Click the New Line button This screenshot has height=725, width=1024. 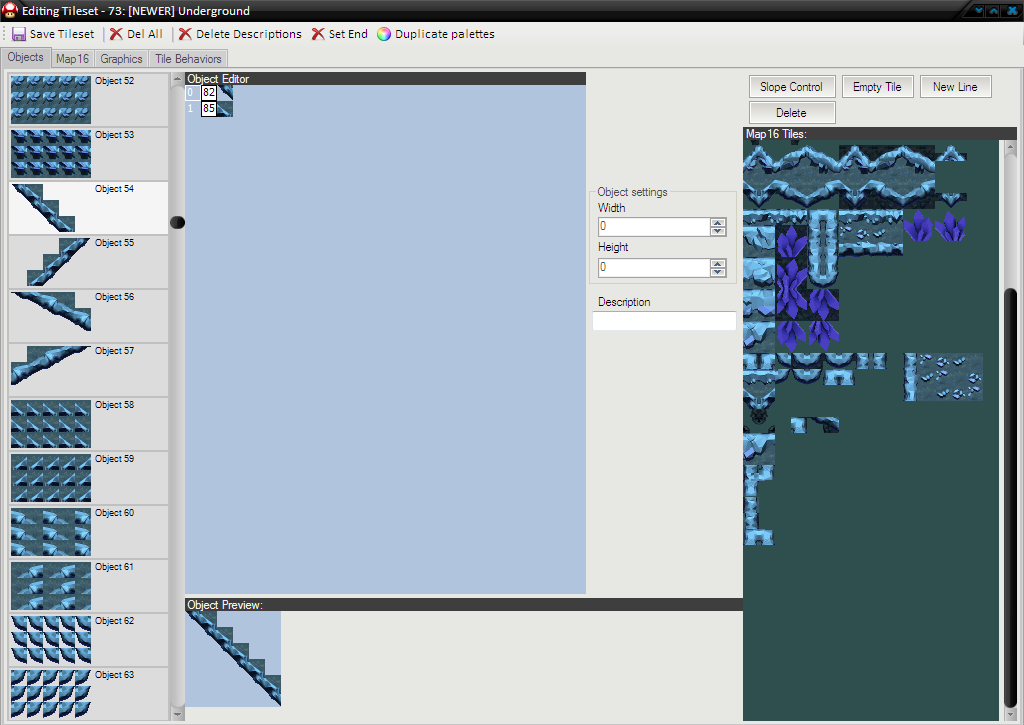pos(954,87)
